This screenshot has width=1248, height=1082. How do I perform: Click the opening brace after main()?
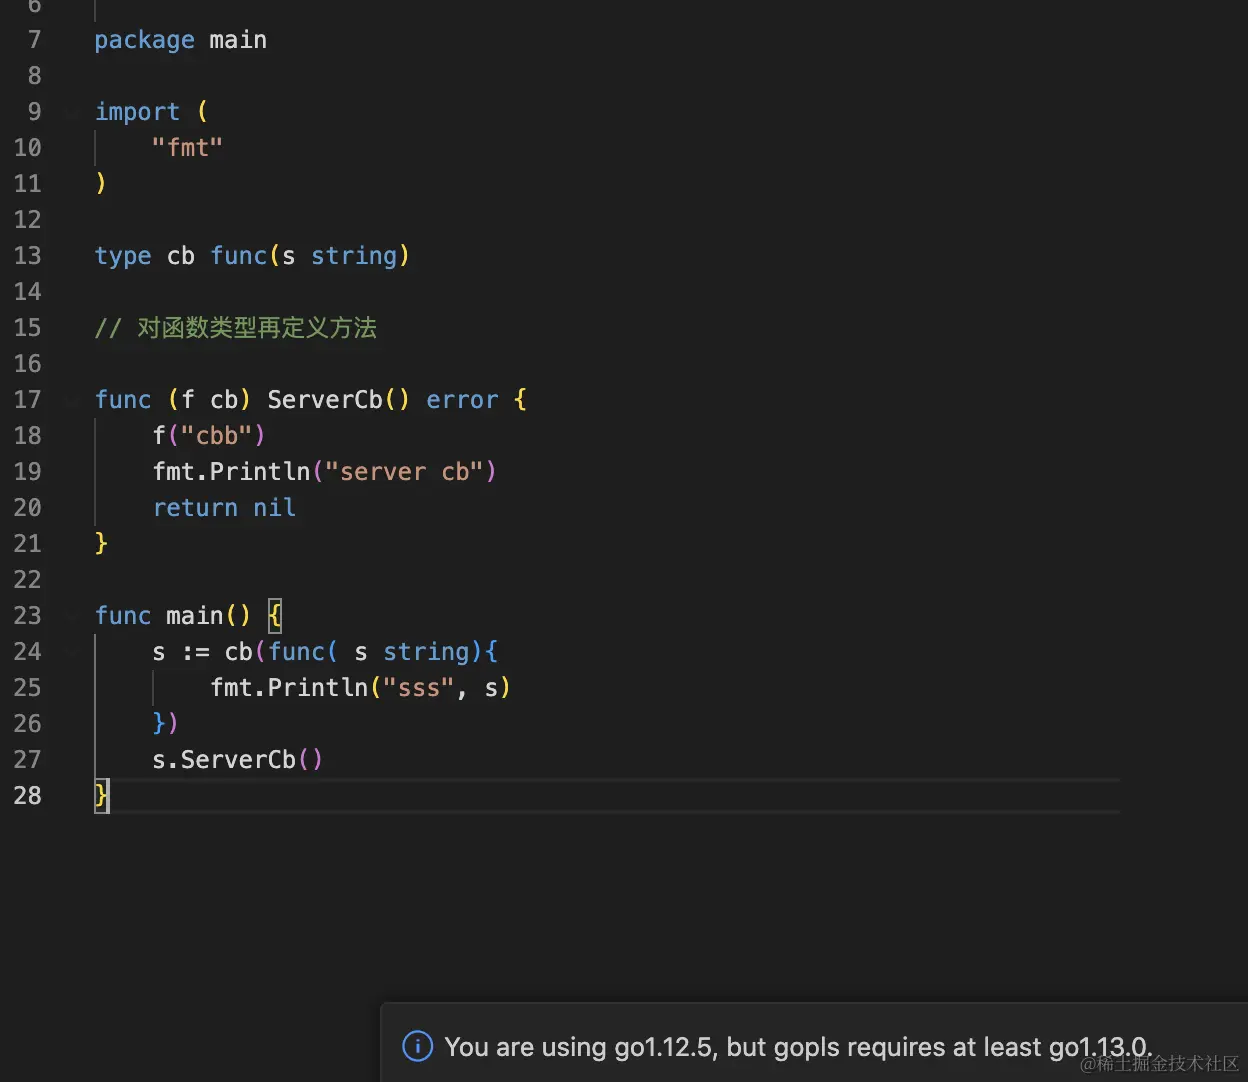275,615
